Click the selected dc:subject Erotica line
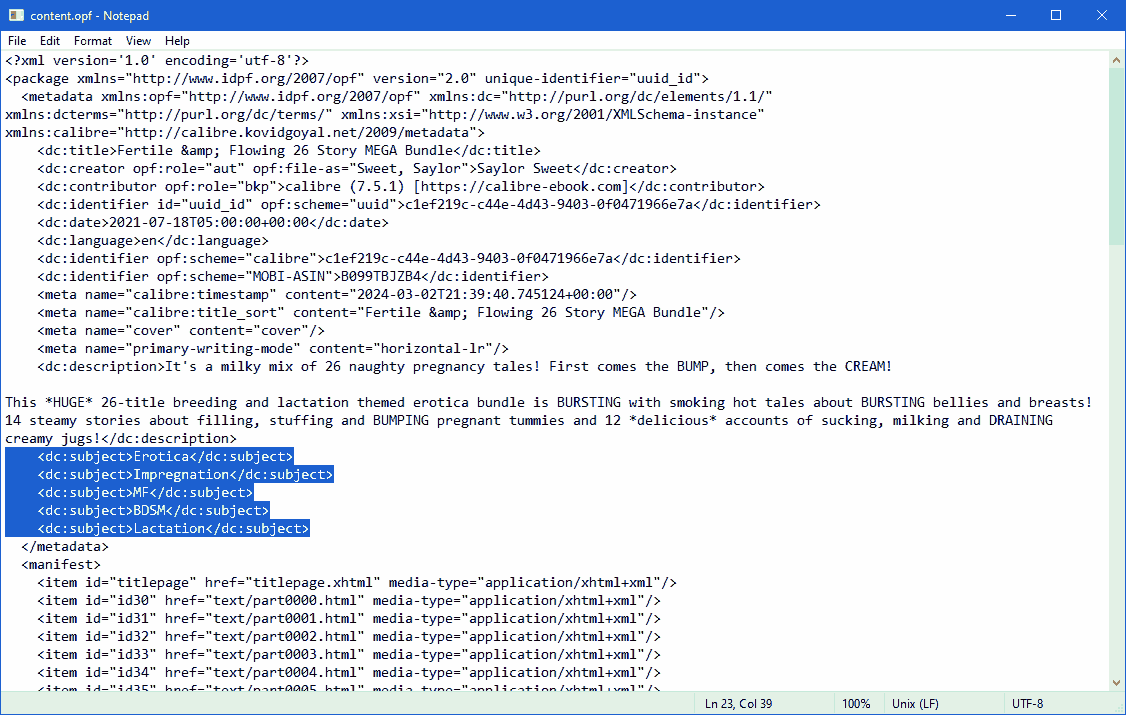This screenshot has width=1126, height=715. (165, 457)
